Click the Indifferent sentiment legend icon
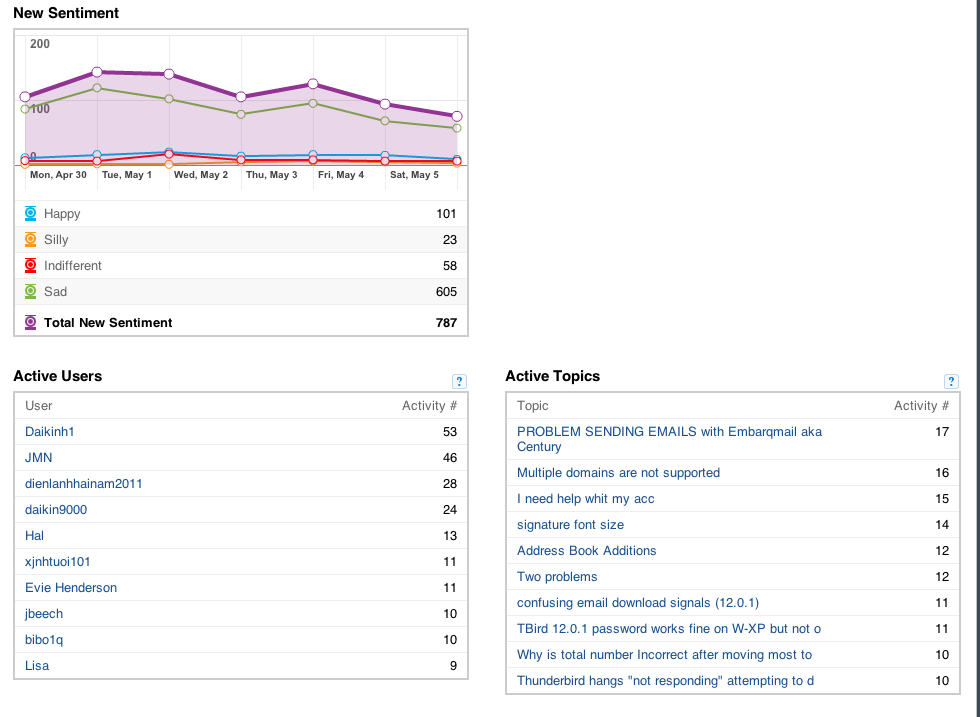The width and height of the screenshot is (980, 717). [30, 266]
